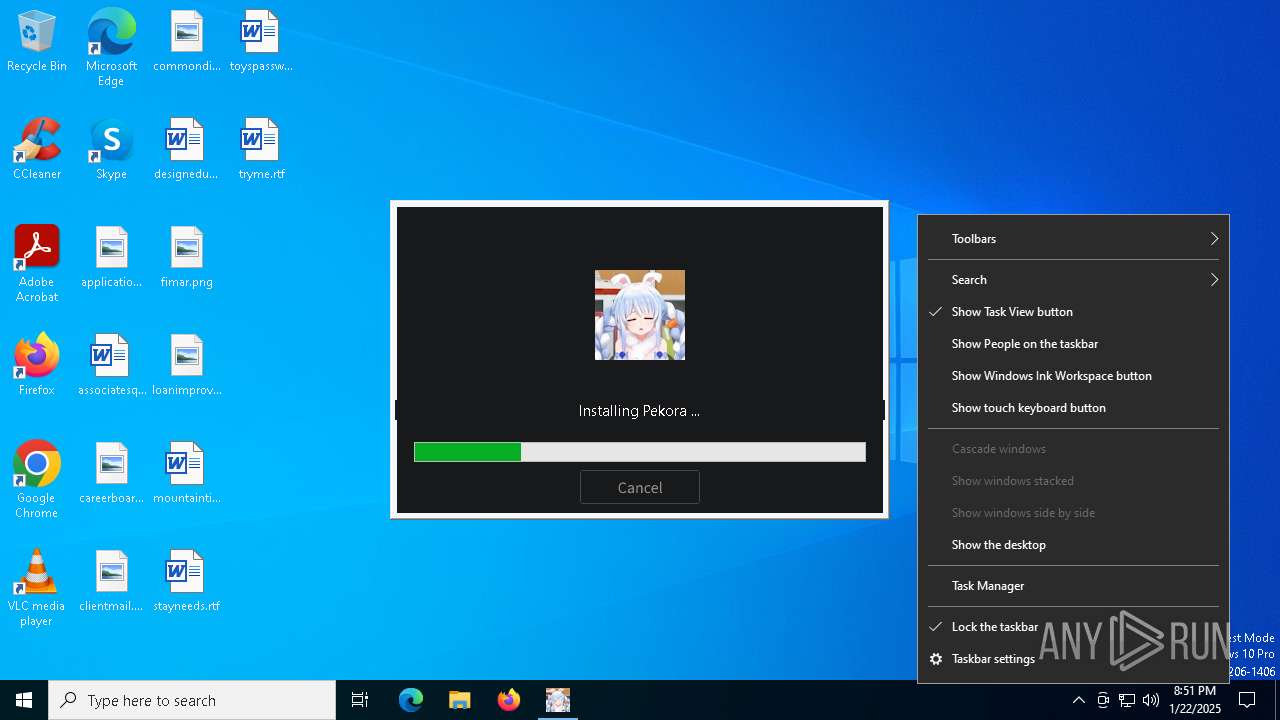
Task: Open the Adobe Acrobat desktop shortcut
Action: click(x=37, y=264)
